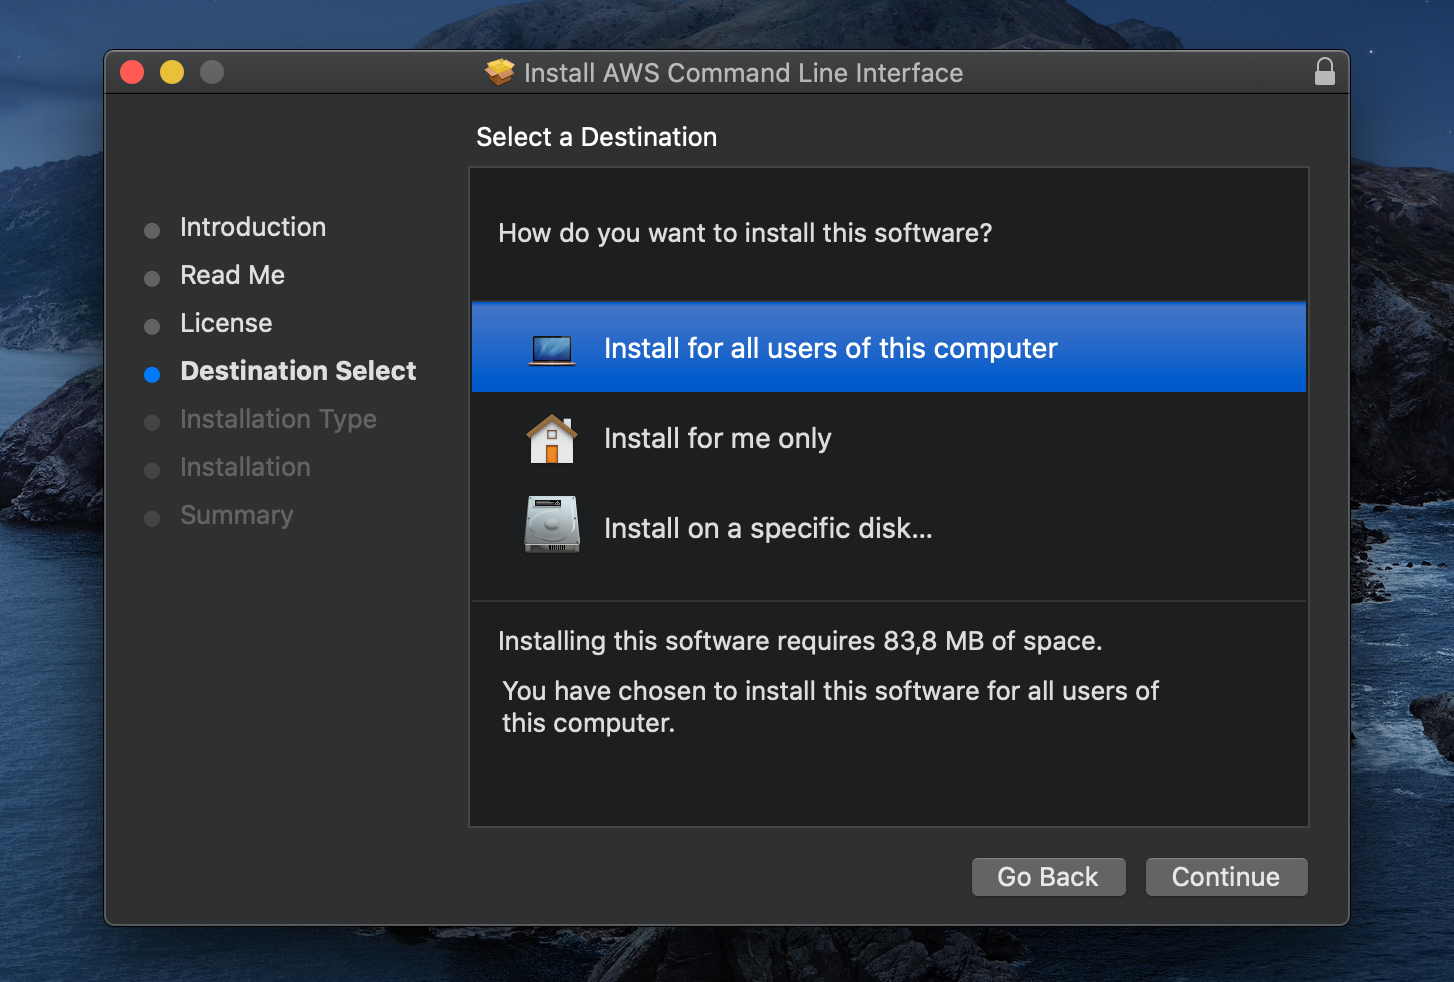The height and width of the screenshot is (982, 1454).
Task: Click the dimmed bullet next to Installation Type
Action: click(152, 423)
